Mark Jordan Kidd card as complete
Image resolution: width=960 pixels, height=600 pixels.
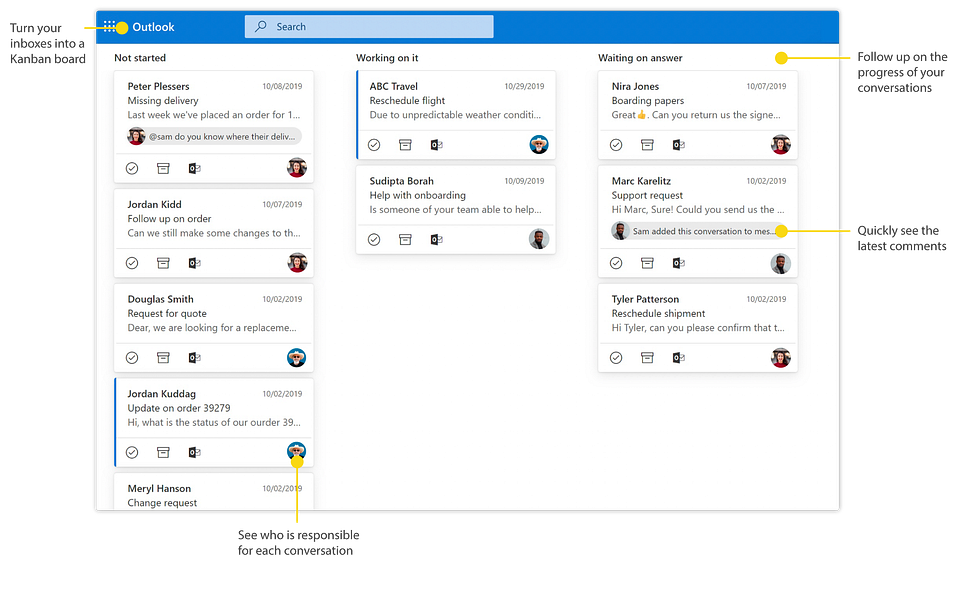pyautogui.click(x=132, y=263)
